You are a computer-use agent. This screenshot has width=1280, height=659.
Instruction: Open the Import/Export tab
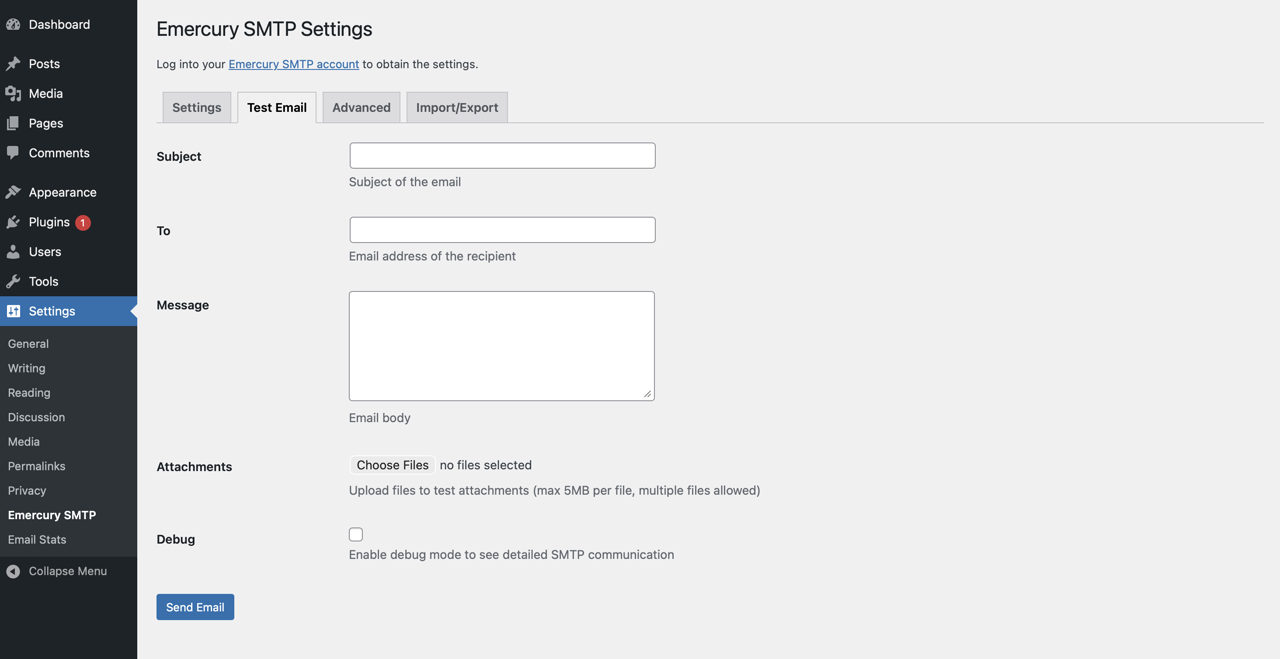coord(456,107)
